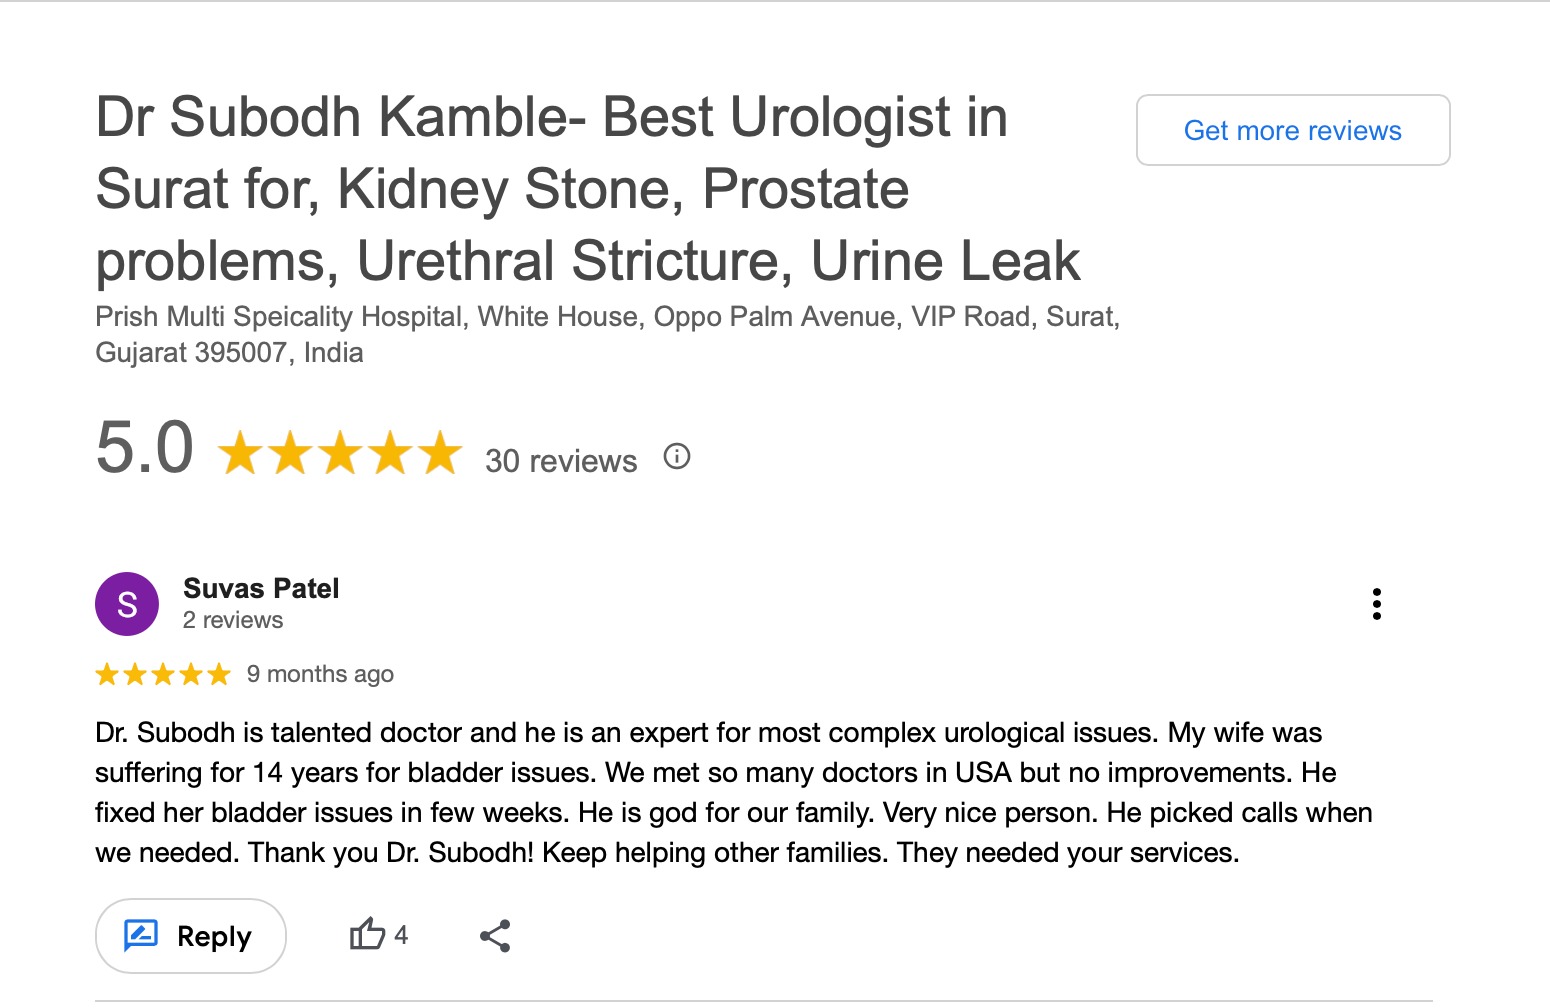Click the 9 months ago timestamp
This screenshot has height=1008, width=1550.
click(x=320, y=674)
